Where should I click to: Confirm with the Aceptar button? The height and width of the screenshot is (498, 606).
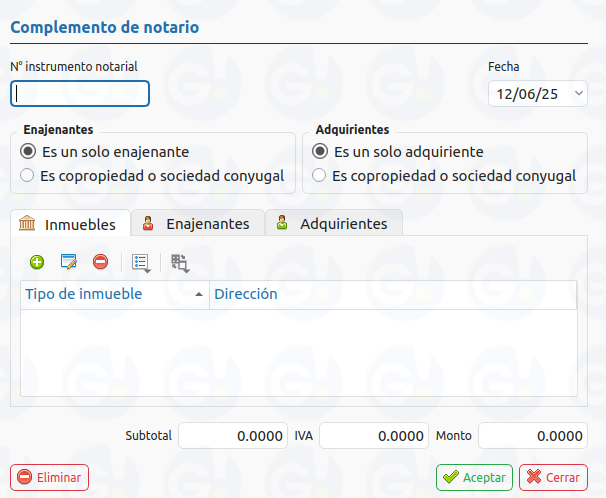click(x=474, y=478)
